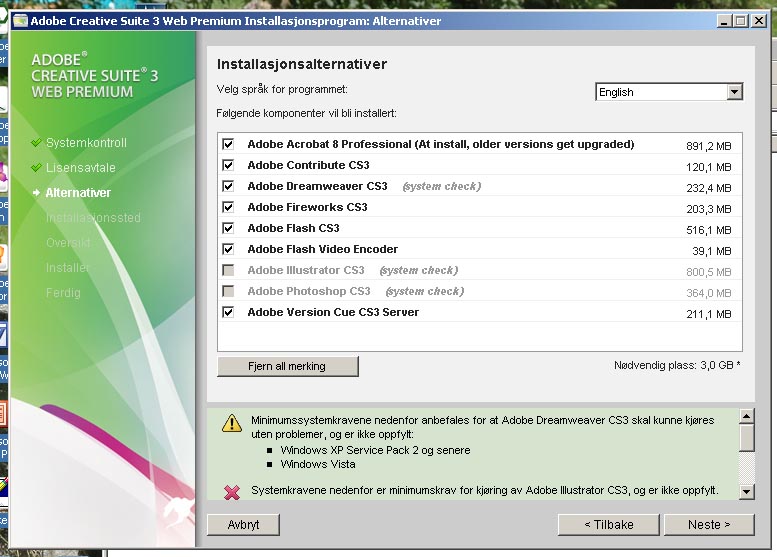Screen dimensions: 777x557
Task: Click the Avbryt button
Action: pos(243,524)
